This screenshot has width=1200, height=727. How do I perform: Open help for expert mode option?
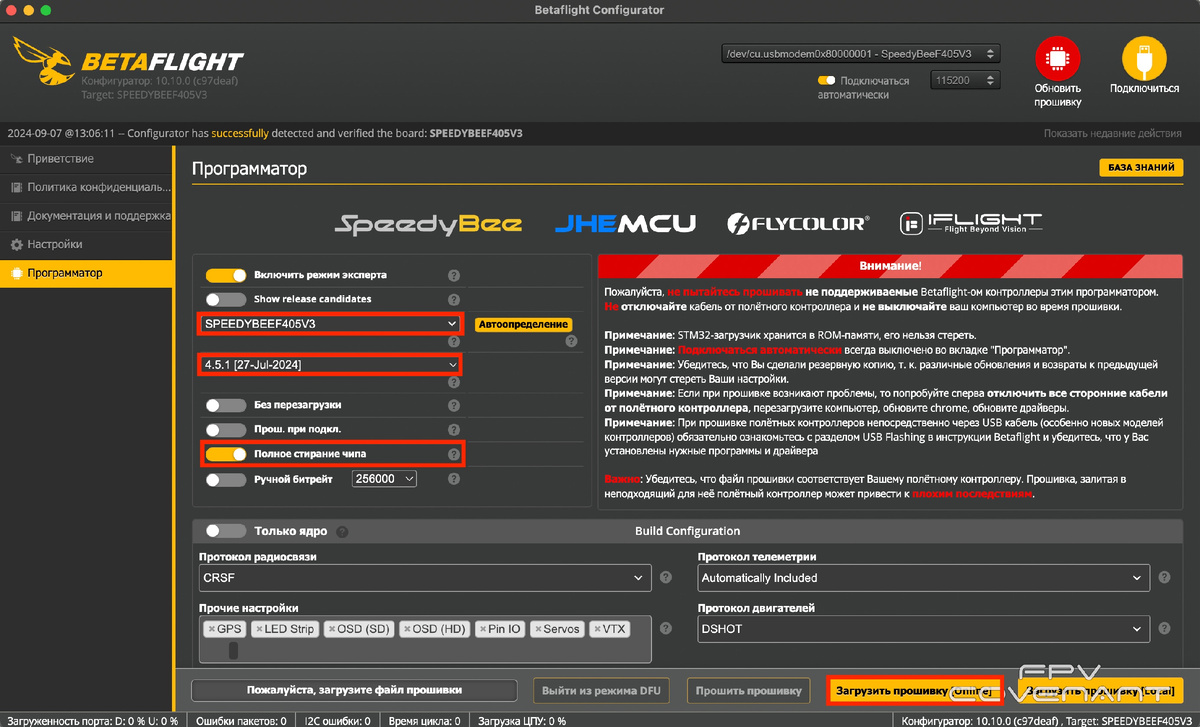click(454, 275)
